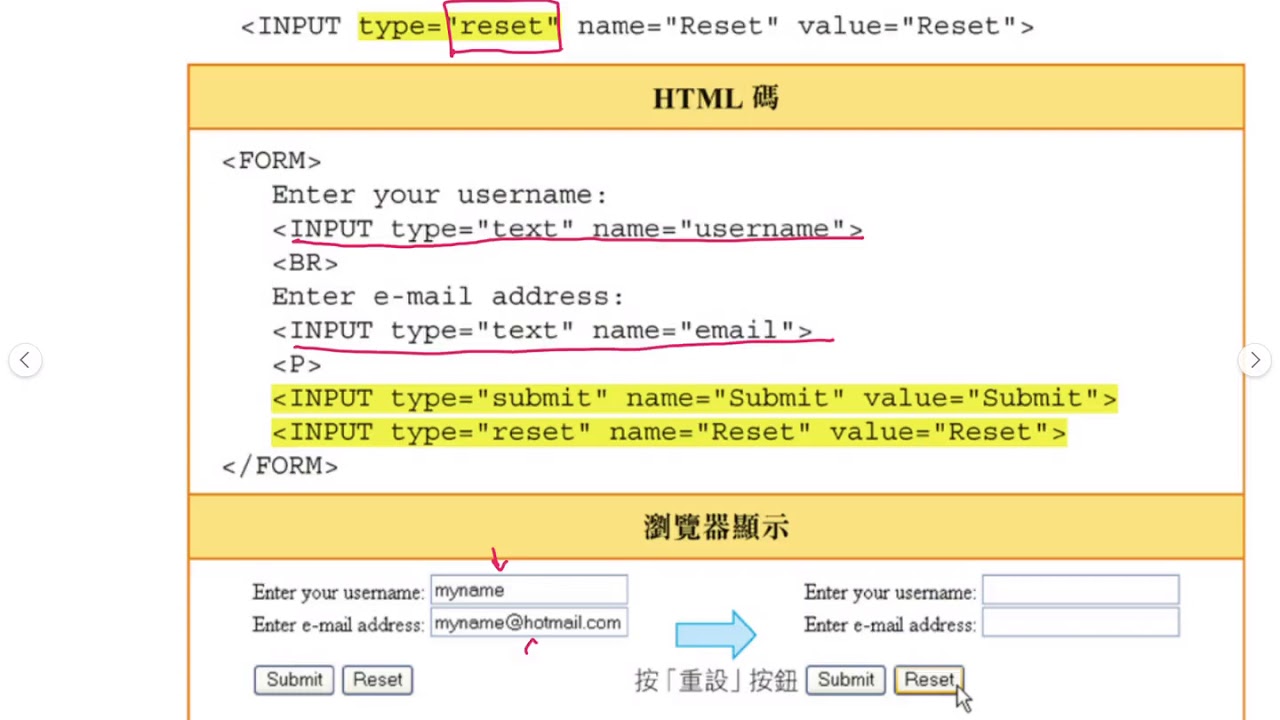
Task: Click Submit button beside the empty form
Action: tap(845, 680)
